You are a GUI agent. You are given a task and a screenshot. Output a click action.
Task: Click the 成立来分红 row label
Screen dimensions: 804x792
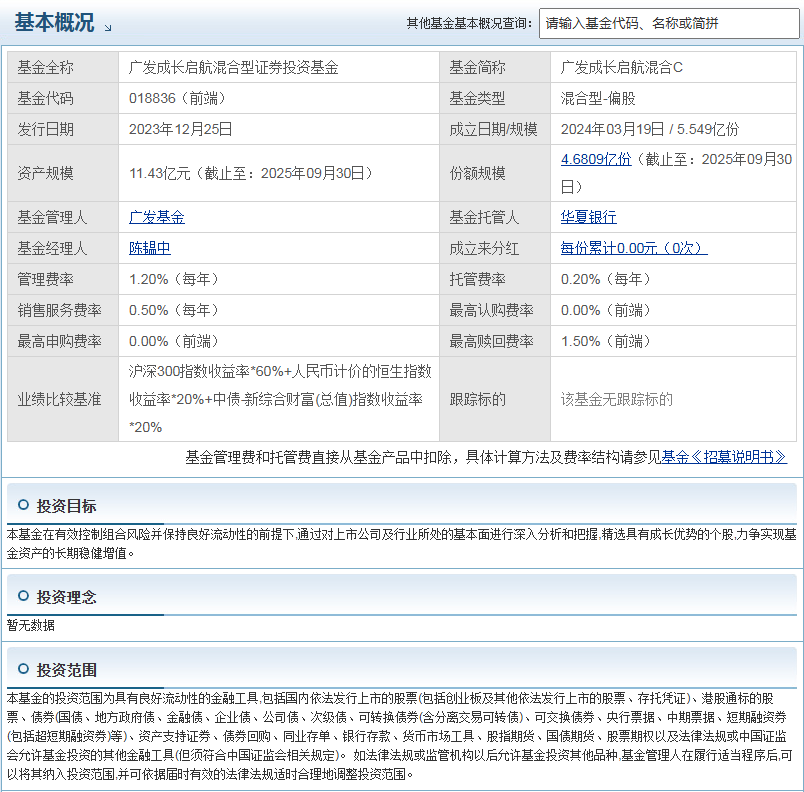coord(484,248)
